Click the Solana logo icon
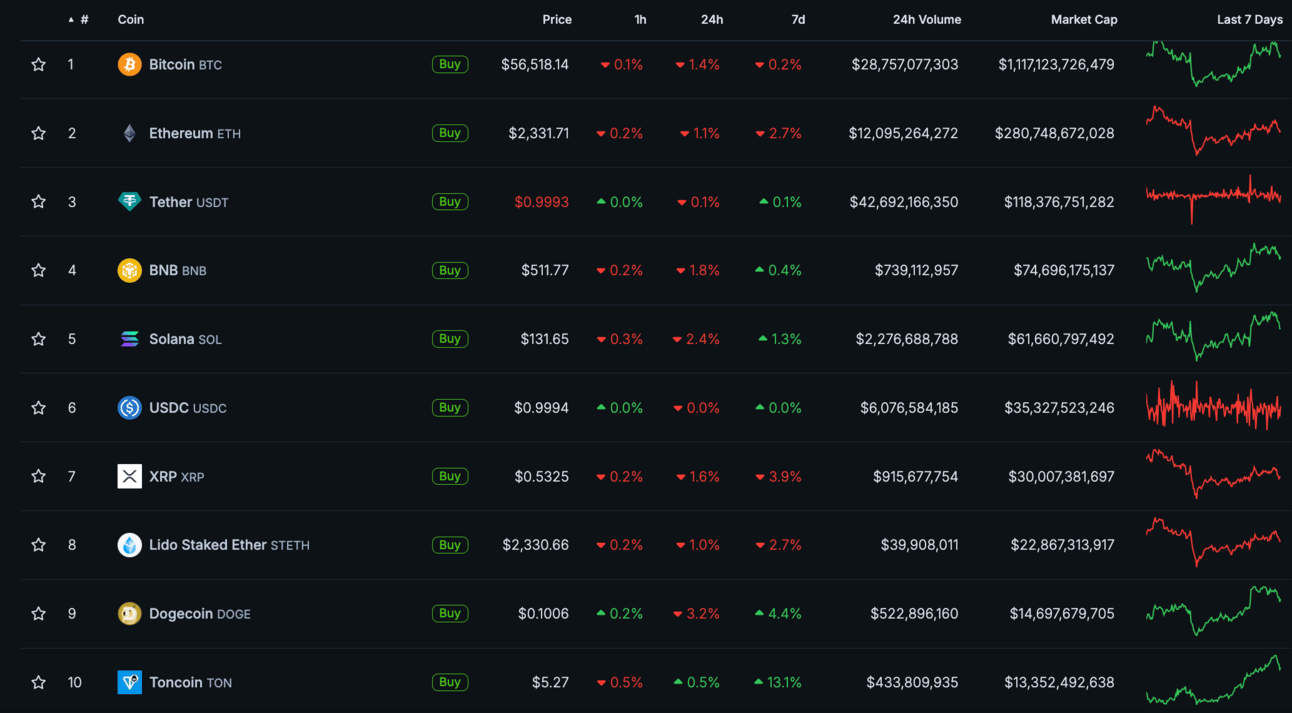 coord(129,339)
